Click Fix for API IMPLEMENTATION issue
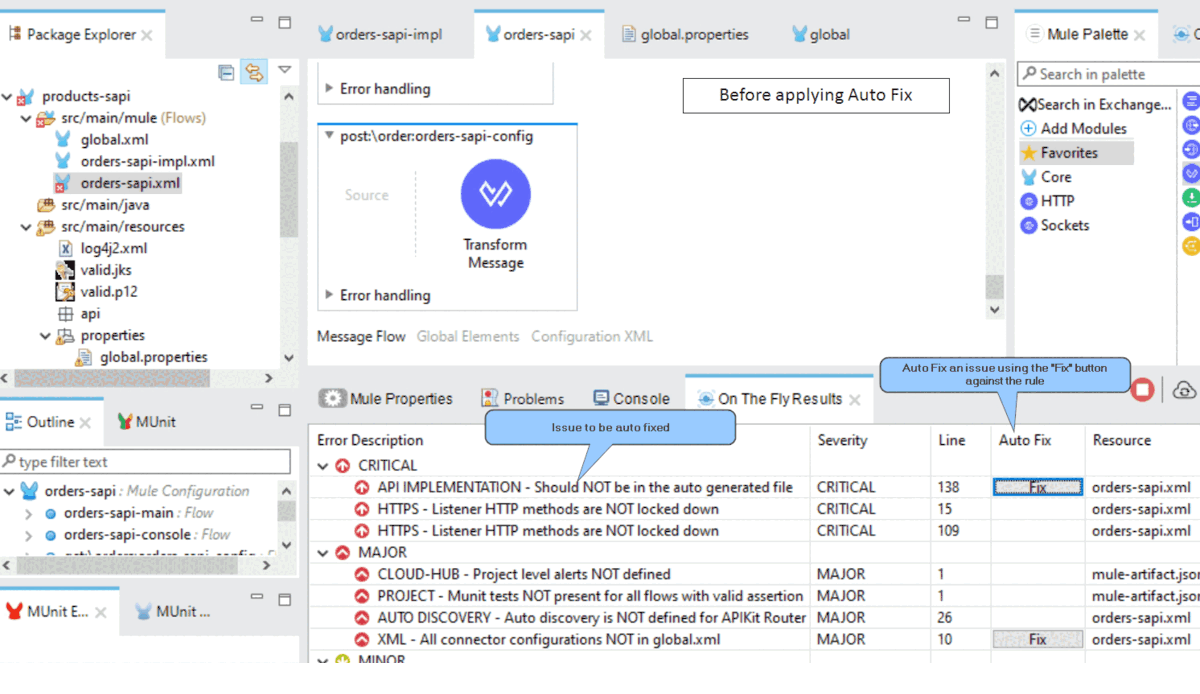This screenshot has width=1200, height=694. (x=1037, y=487)
